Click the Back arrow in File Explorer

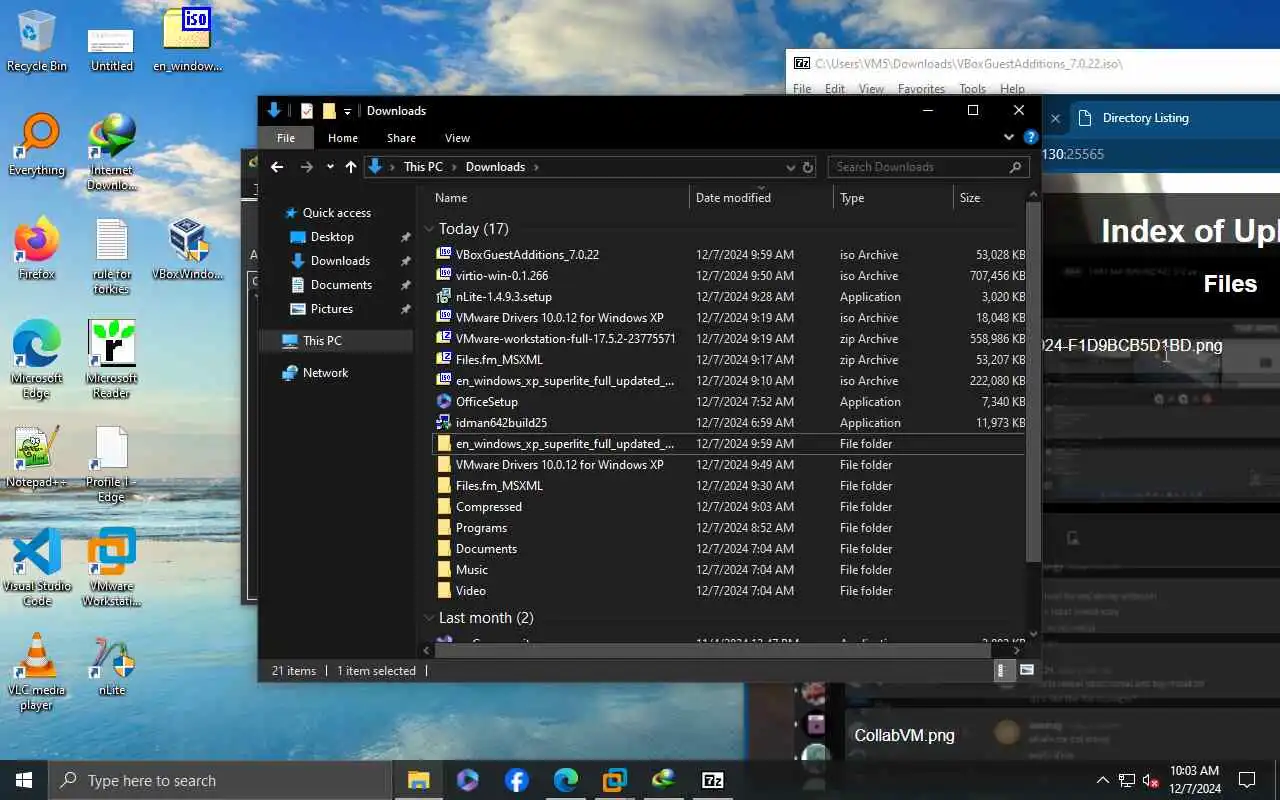pyautogui.click(x=277, y=167)
